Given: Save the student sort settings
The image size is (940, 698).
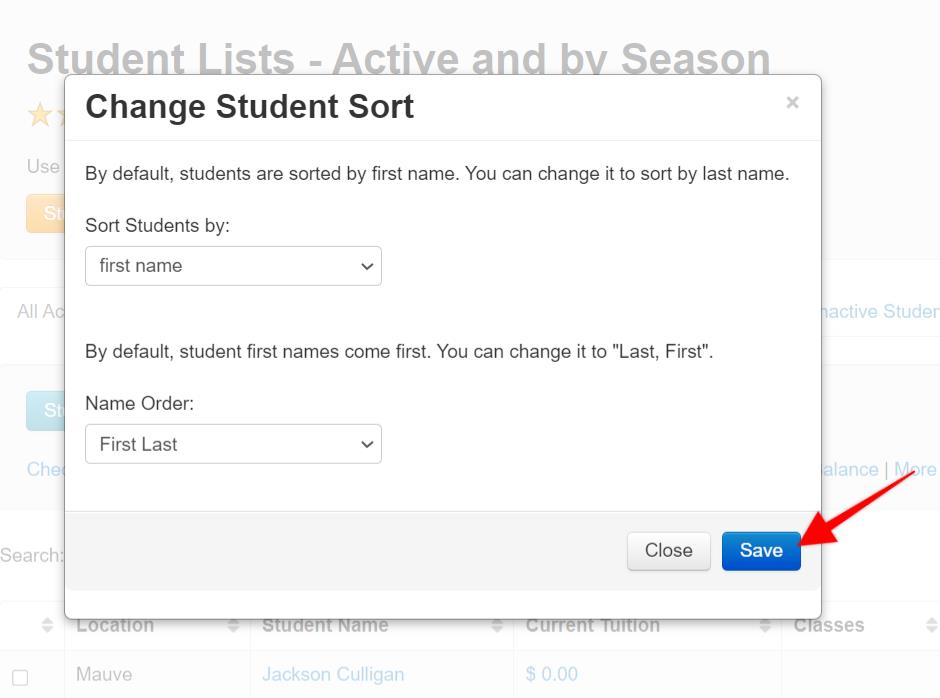Looking at the screenshot, I should [x=761, y=550].
